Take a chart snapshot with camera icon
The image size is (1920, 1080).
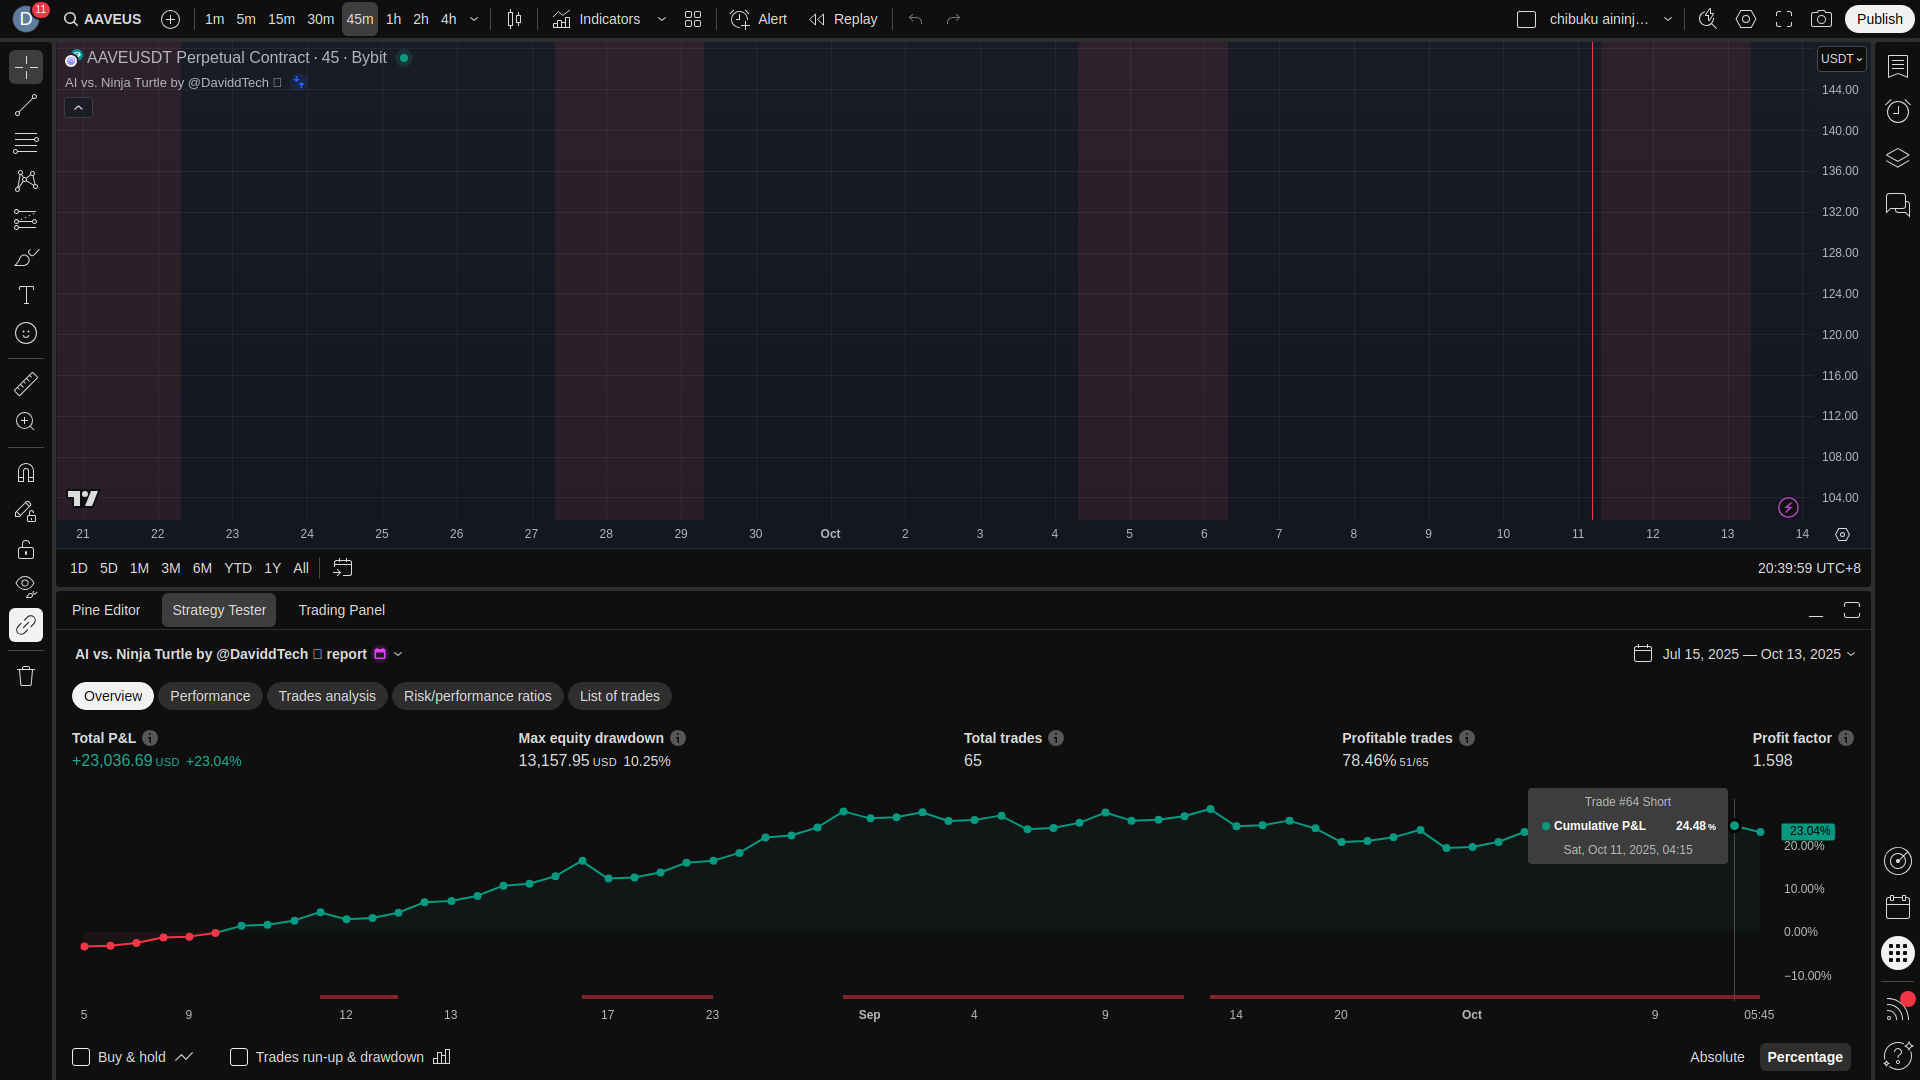[x=1821, y=19]
